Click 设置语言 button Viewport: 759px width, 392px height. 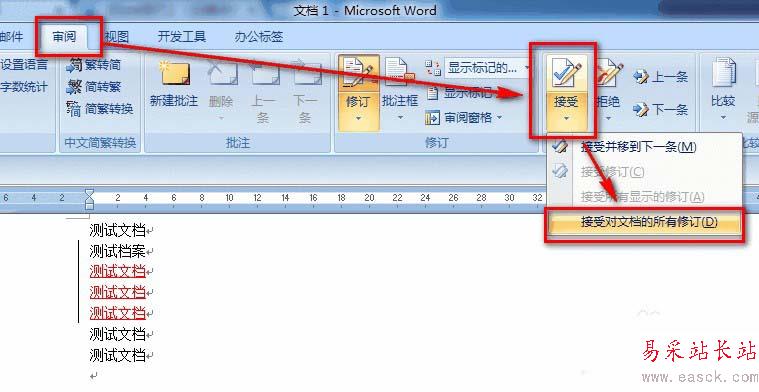[24, 65]
